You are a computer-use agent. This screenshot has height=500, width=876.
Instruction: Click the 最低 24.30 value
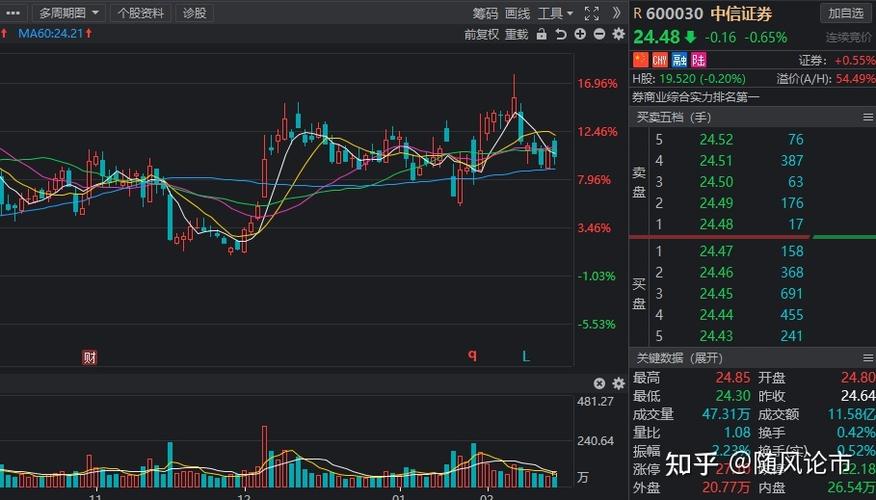point(733,396)
